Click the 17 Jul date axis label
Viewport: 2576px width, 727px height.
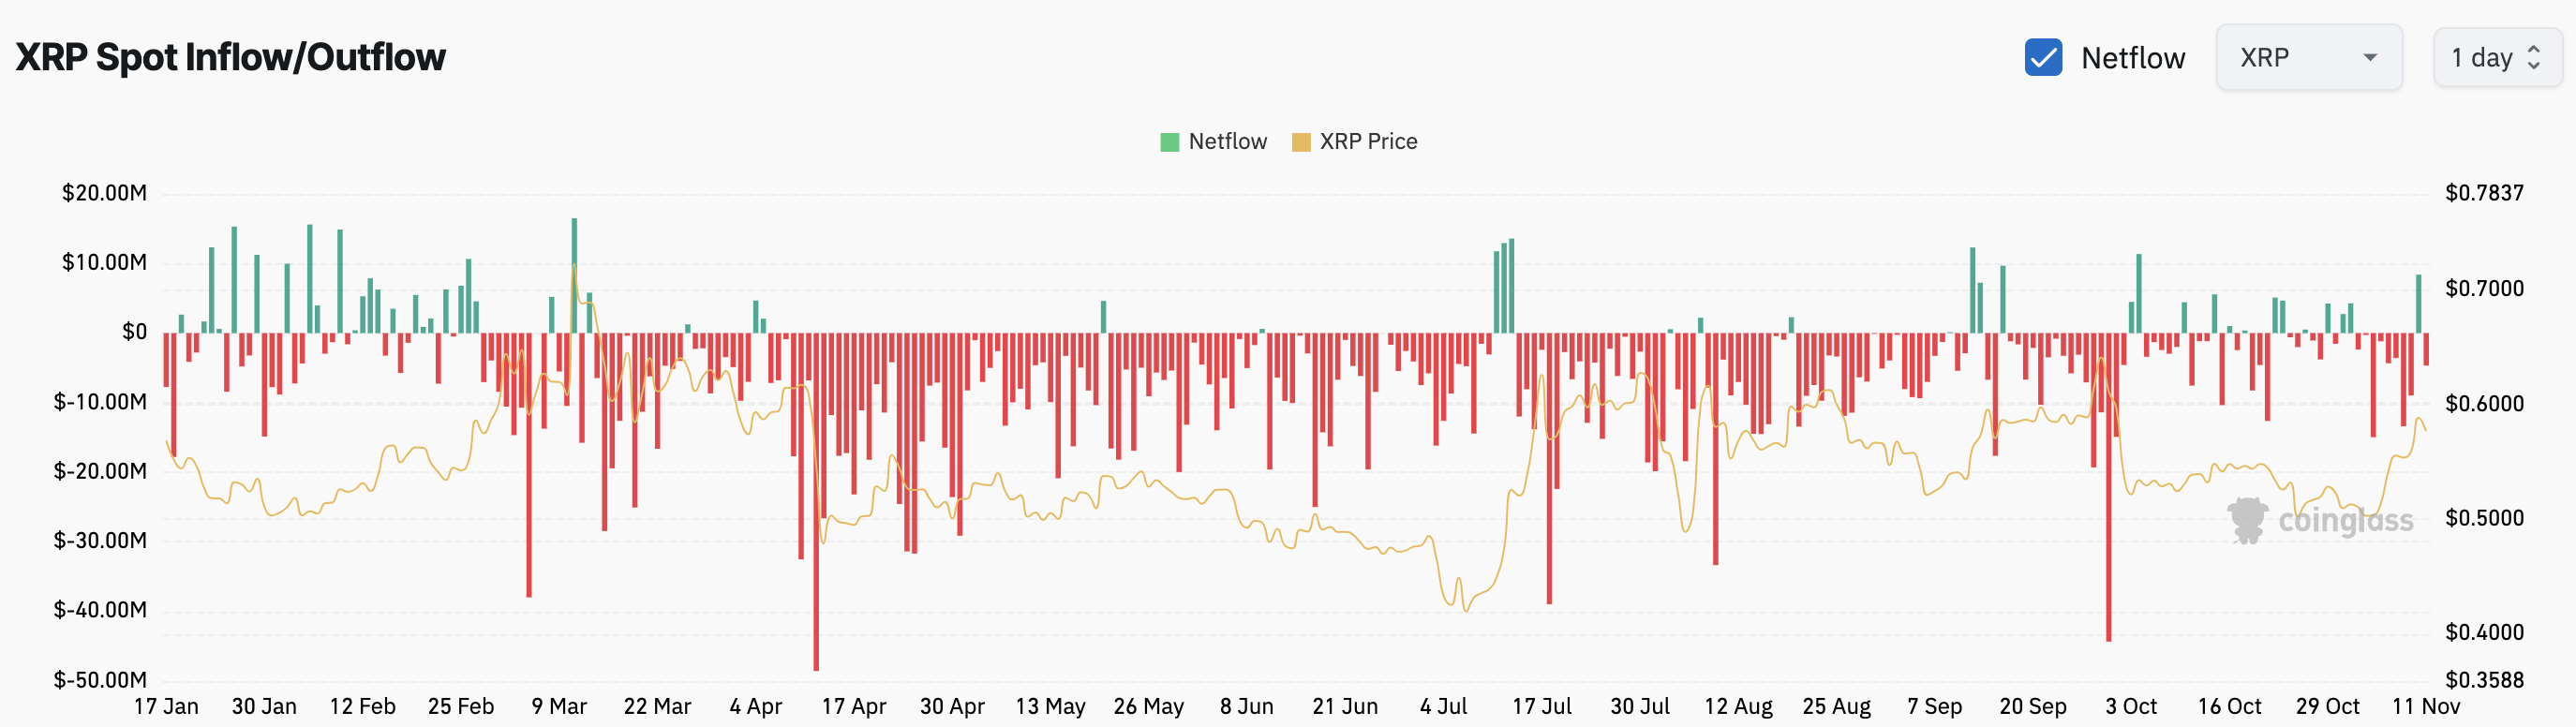1541,706
